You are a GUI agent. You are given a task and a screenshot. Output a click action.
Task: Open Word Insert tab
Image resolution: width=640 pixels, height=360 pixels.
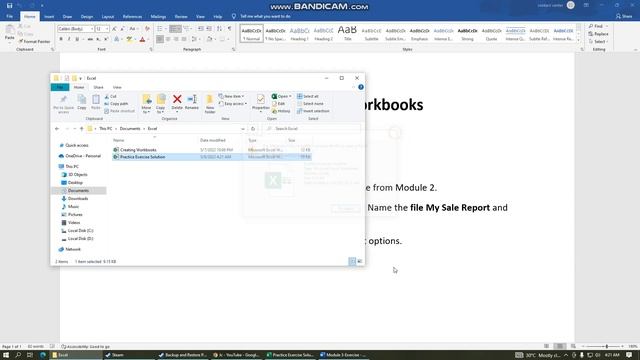[49, 17]
